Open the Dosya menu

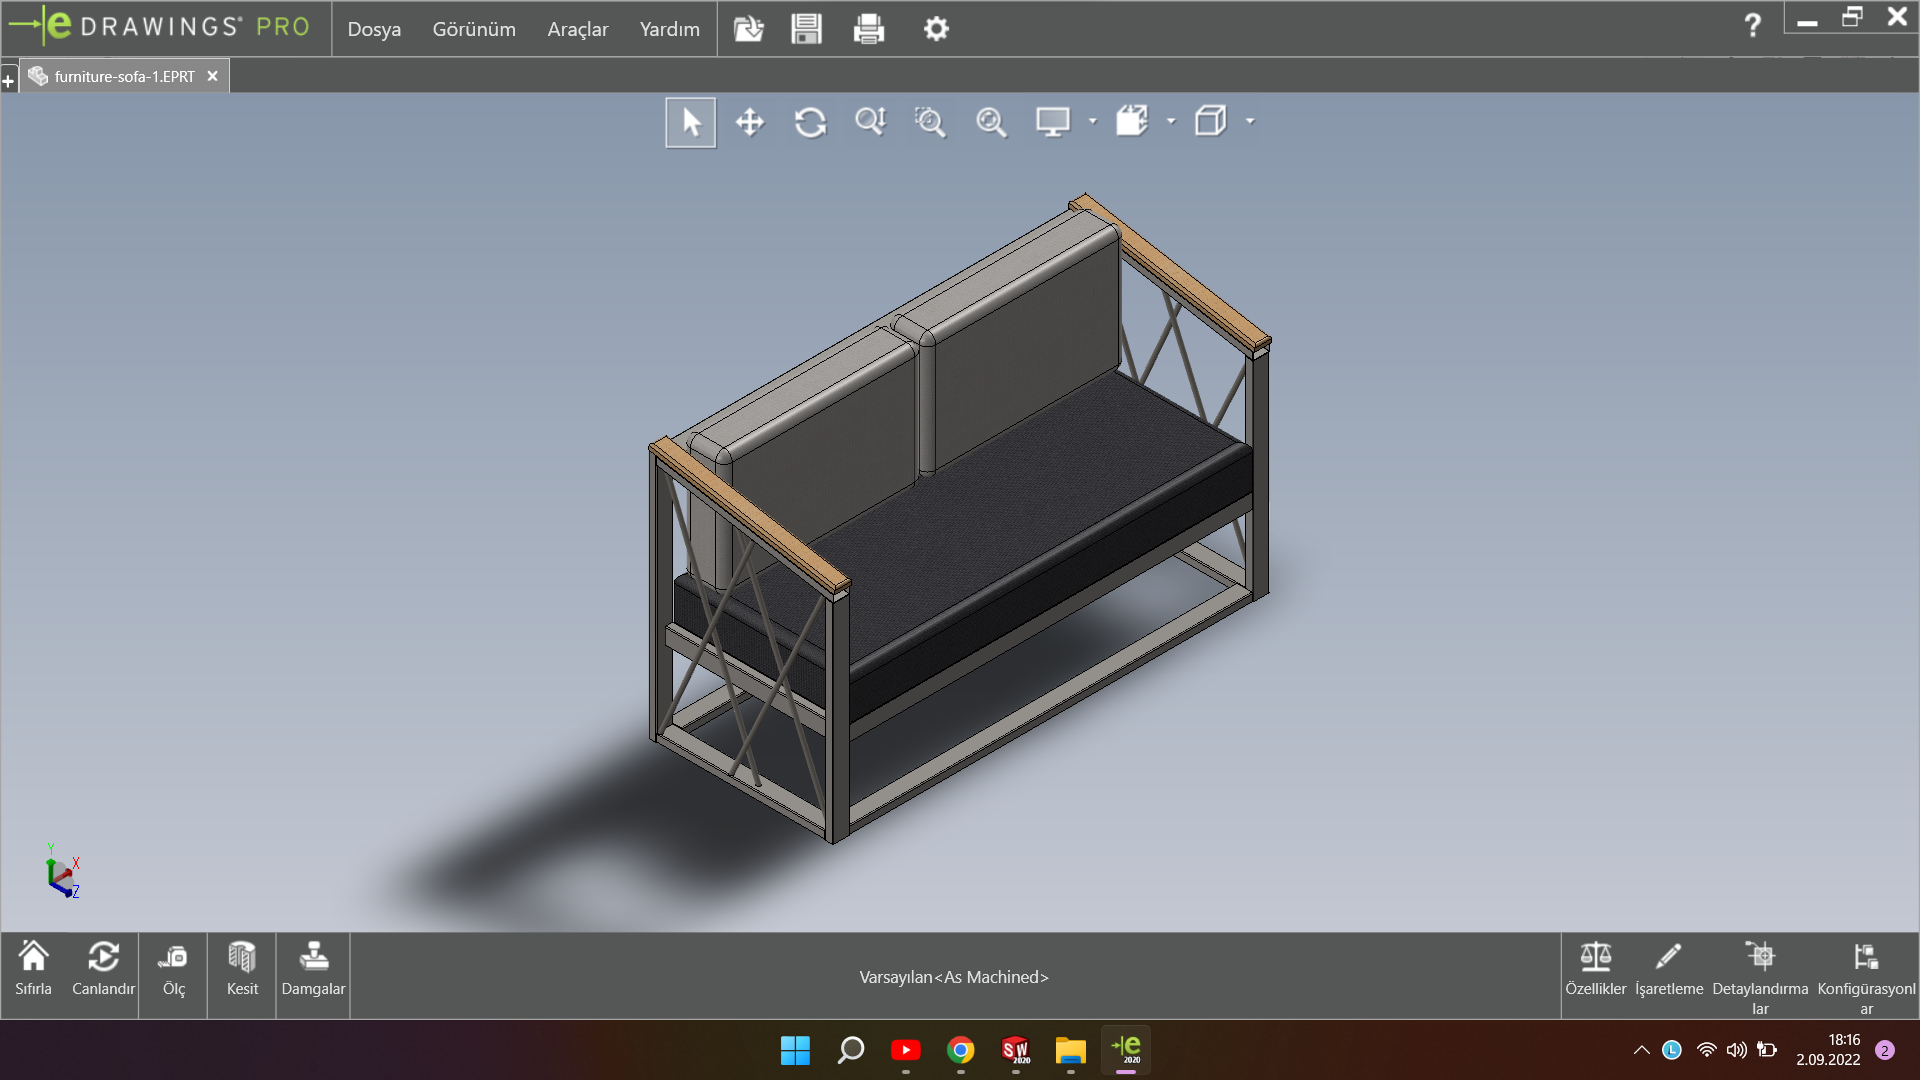coord(374,29)
